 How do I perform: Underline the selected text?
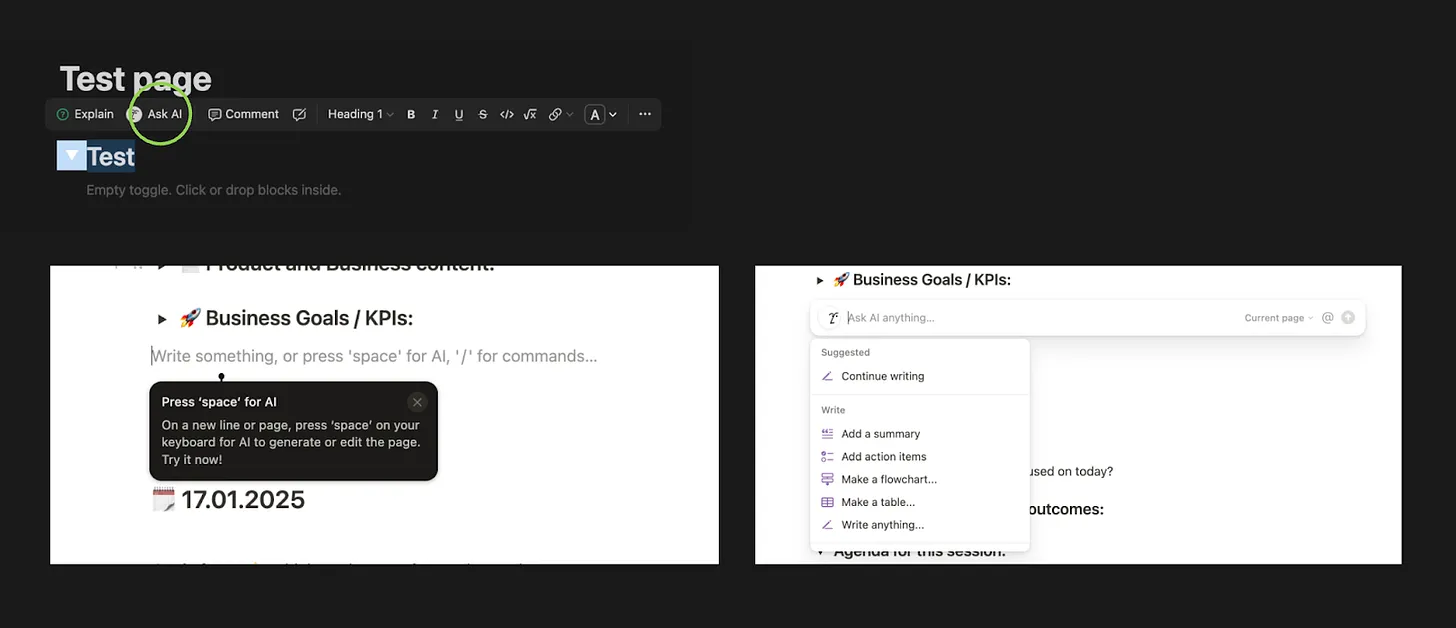[x=459, y=115]
